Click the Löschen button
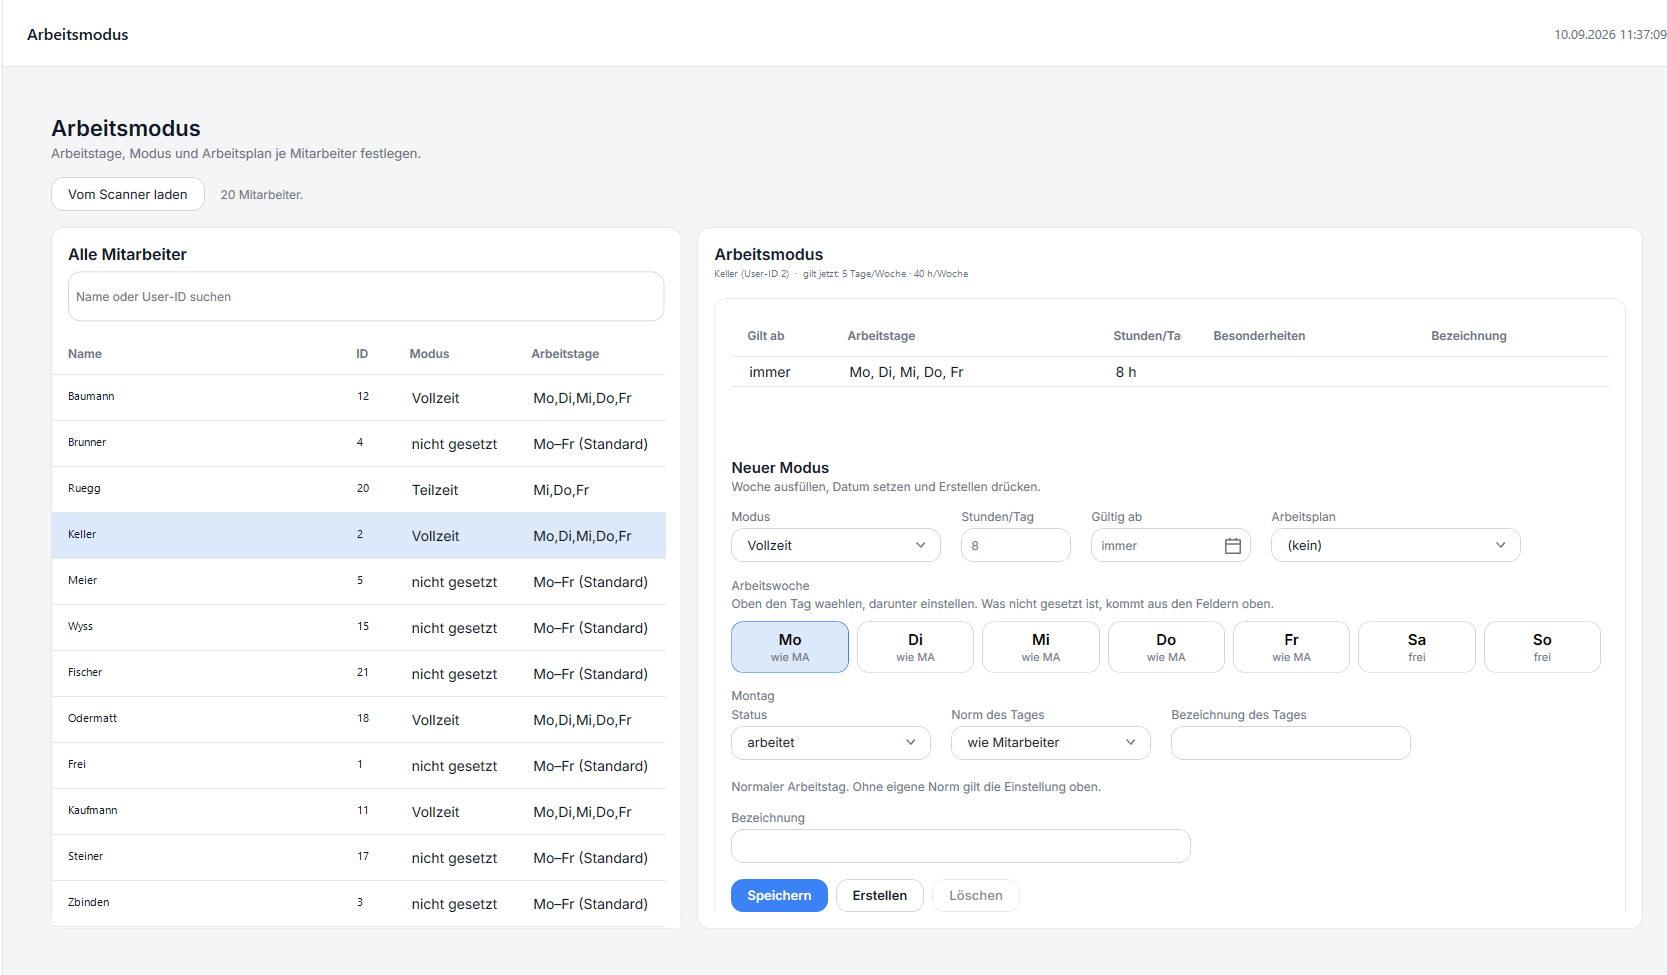This screenshot has width=1667, height=975. pos(976,896)
